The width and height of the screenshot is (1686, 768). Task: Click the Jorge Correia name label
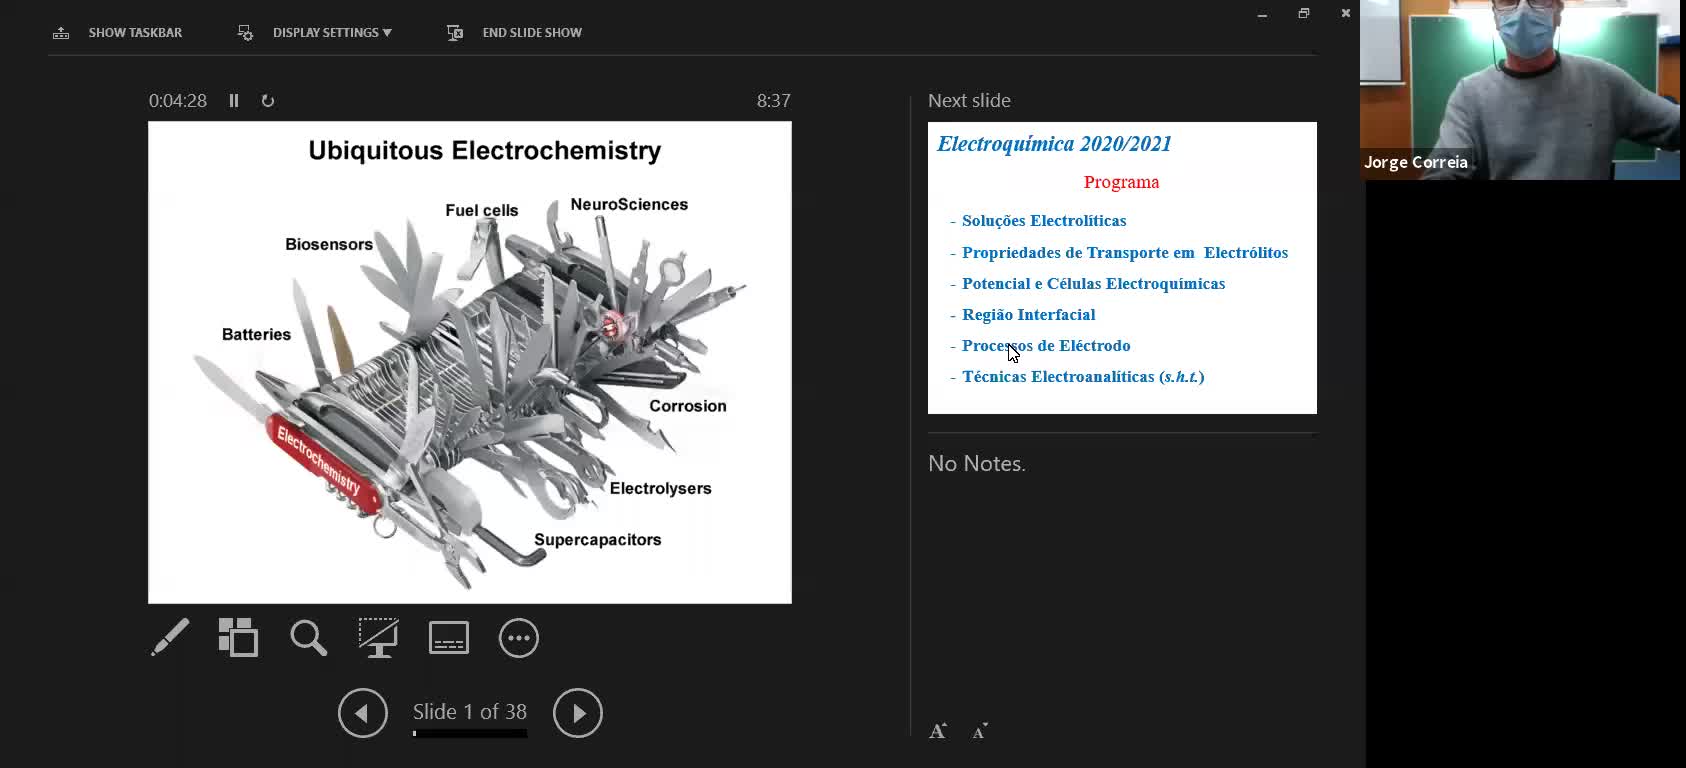tap(1416, 162)
